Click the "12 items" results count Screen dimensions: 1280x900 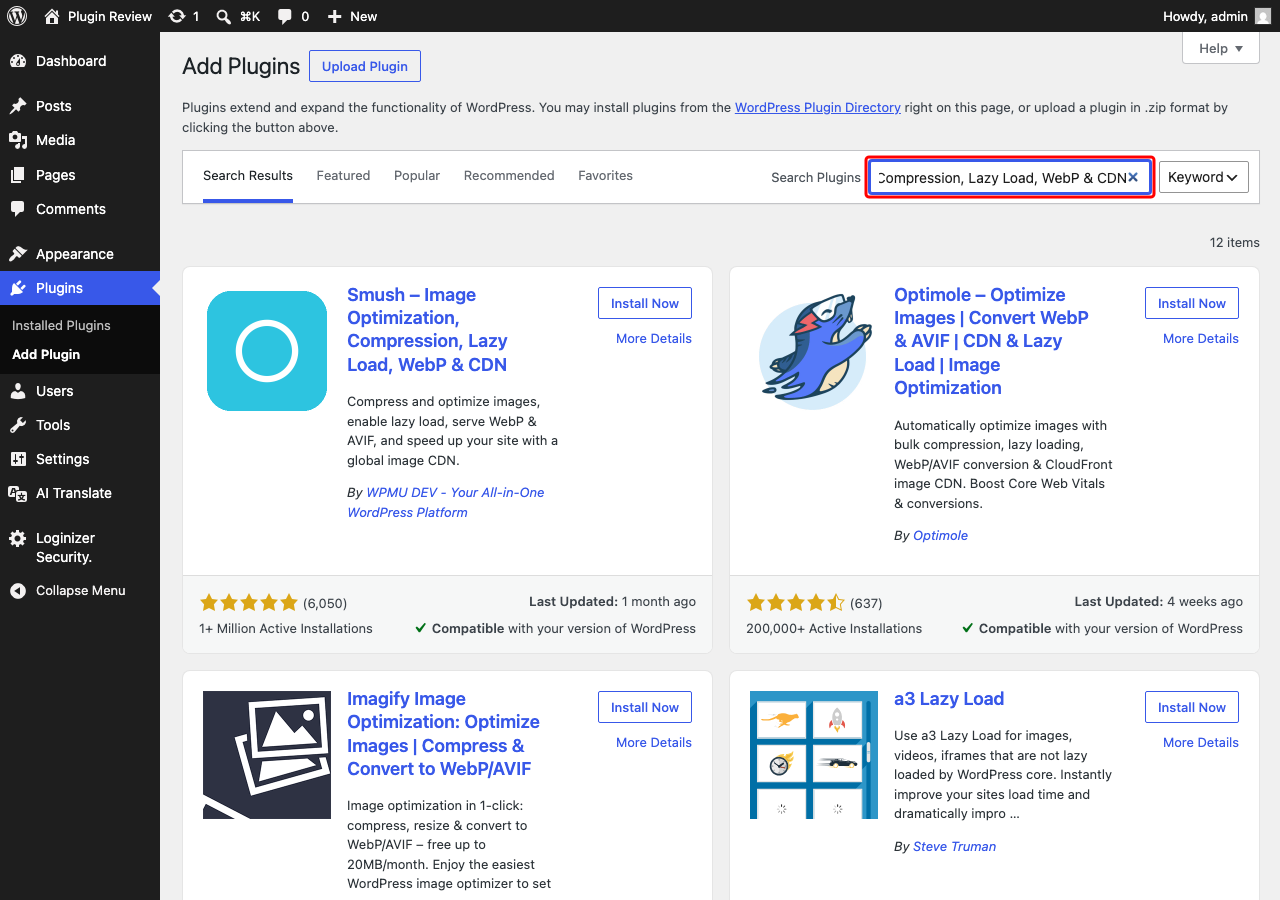tap(1234, 242)
